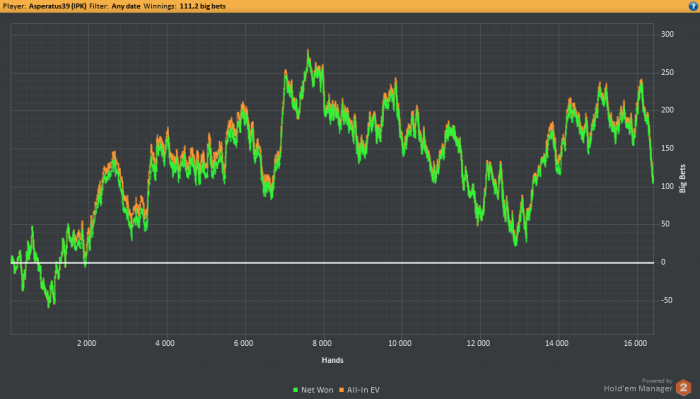Click the -50 value on Big Bets axis
The width and height of the screenshot is (700, 399).
coord(667,300)
